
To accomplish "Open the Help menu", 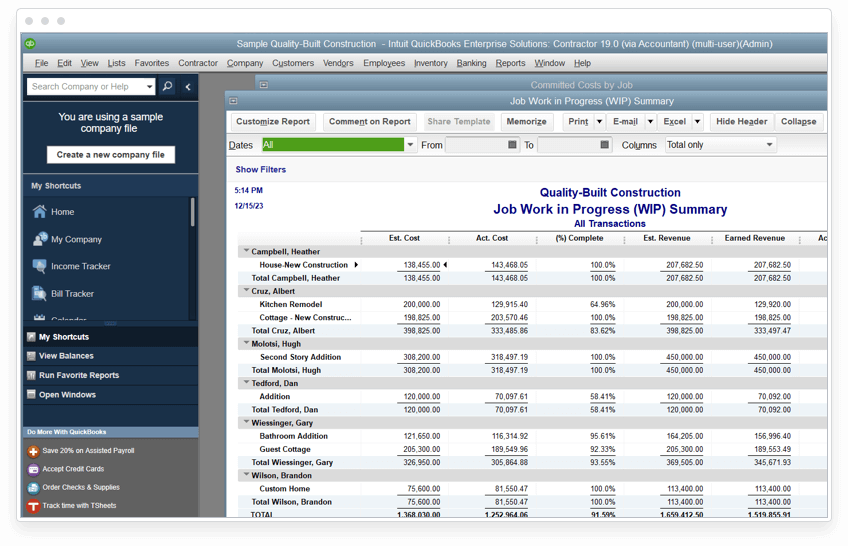I will 582,63.
